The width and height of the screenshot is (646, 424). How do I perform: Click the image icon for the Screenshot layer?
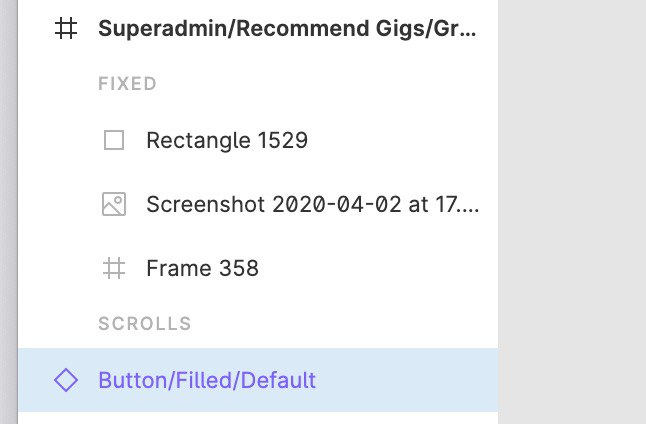pyautogui.click(x=114, y=204)
